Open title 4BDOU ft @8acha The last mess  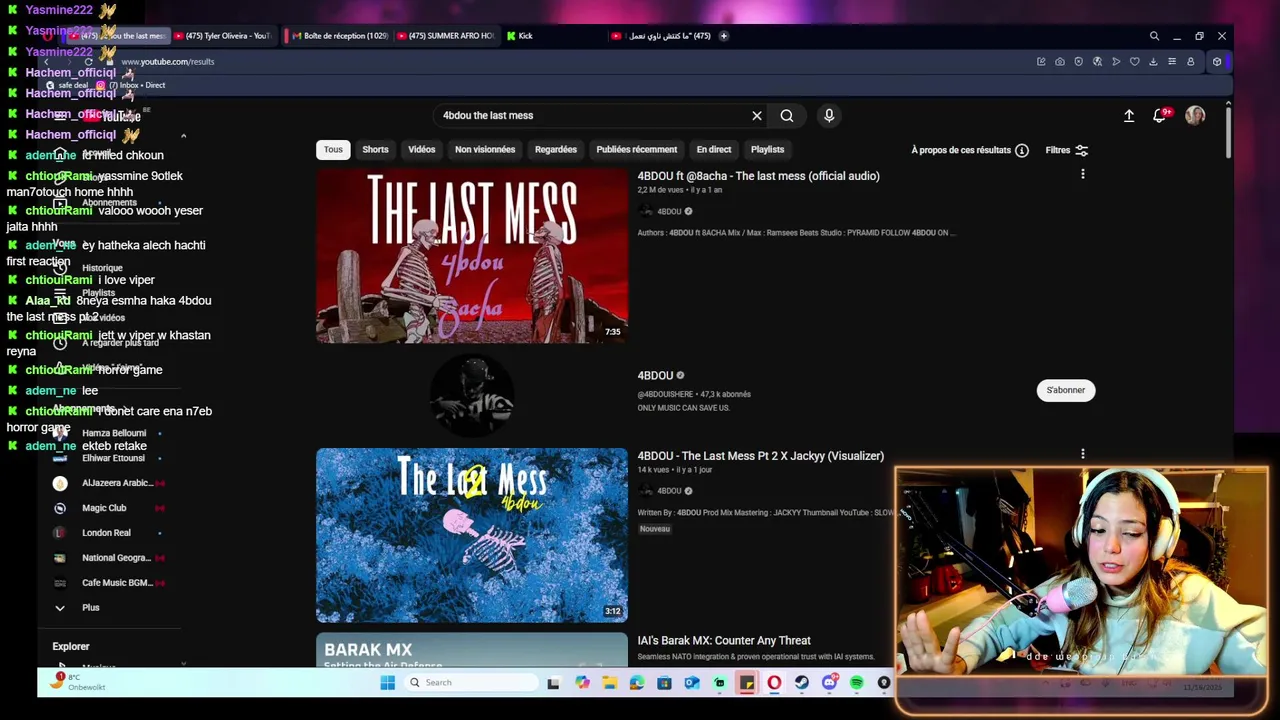tap(759, 176)
